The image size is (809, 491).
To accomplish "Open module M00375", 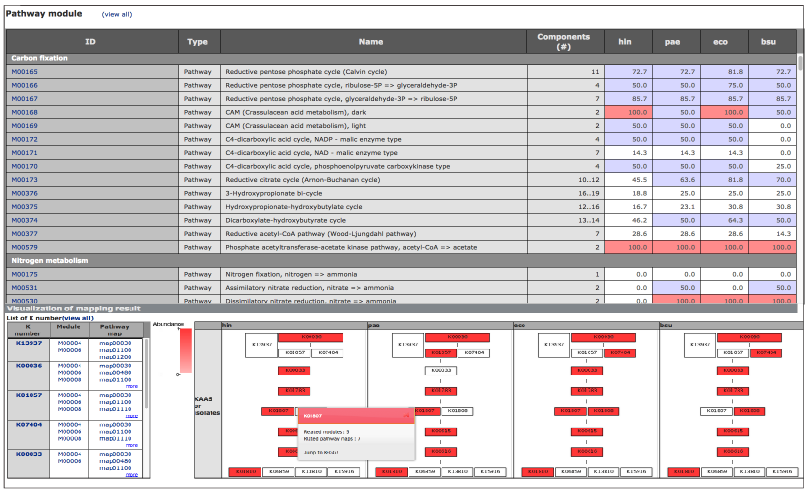I will [25, 207].
